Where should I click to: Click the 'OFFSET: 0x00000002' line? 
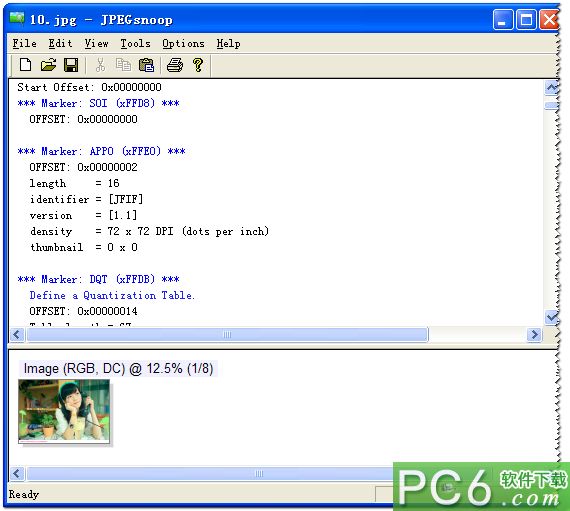coord(83,167)
